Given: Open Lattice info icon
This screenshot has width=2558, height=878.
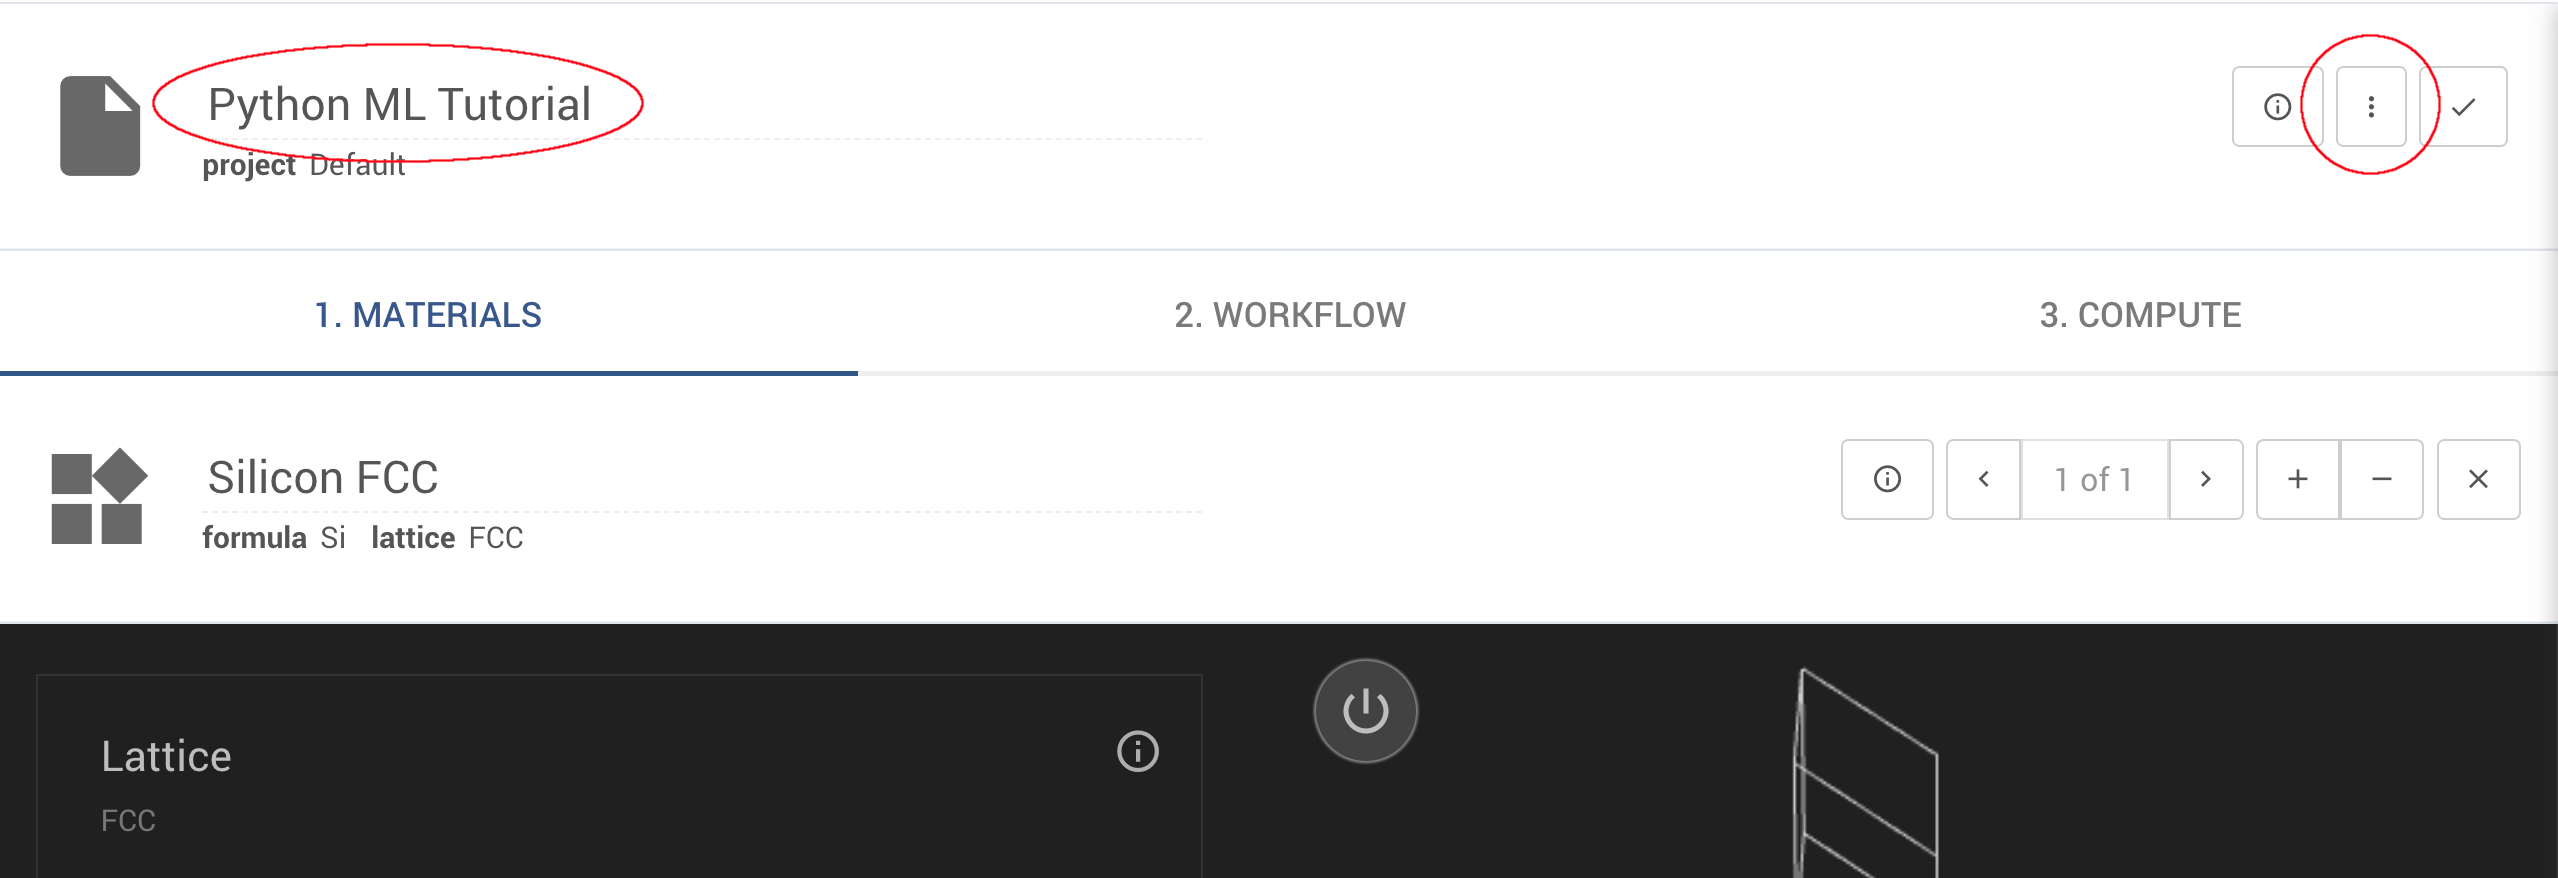Looking at the screenshot, I should tap(1137, 752).
